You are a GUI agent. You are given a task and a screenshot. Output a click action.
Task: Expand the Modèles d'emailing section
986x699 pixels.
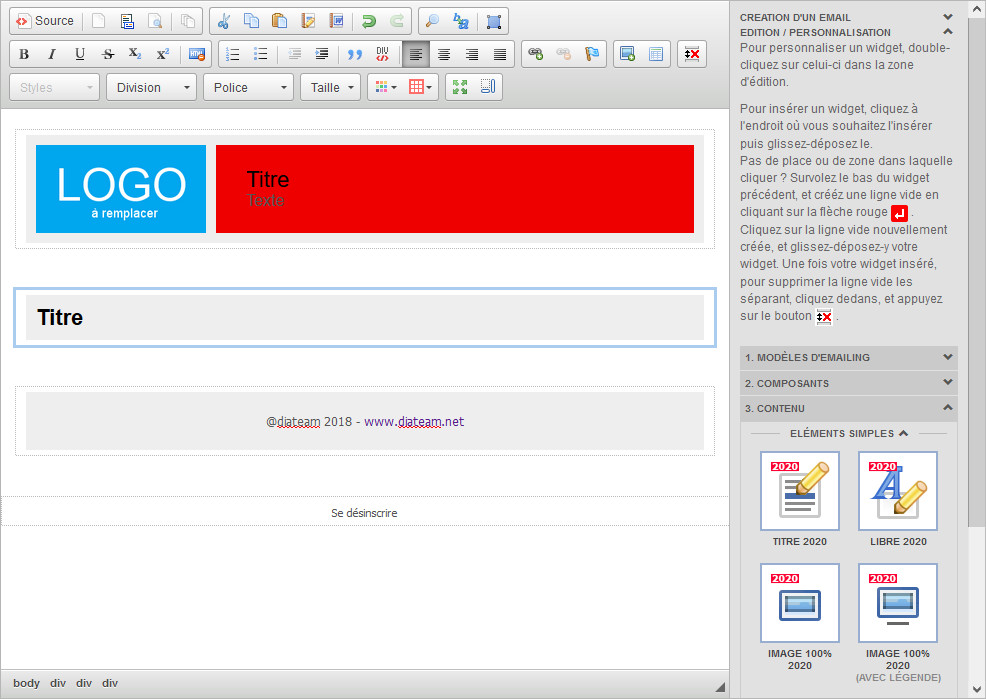tap(849, 357)
